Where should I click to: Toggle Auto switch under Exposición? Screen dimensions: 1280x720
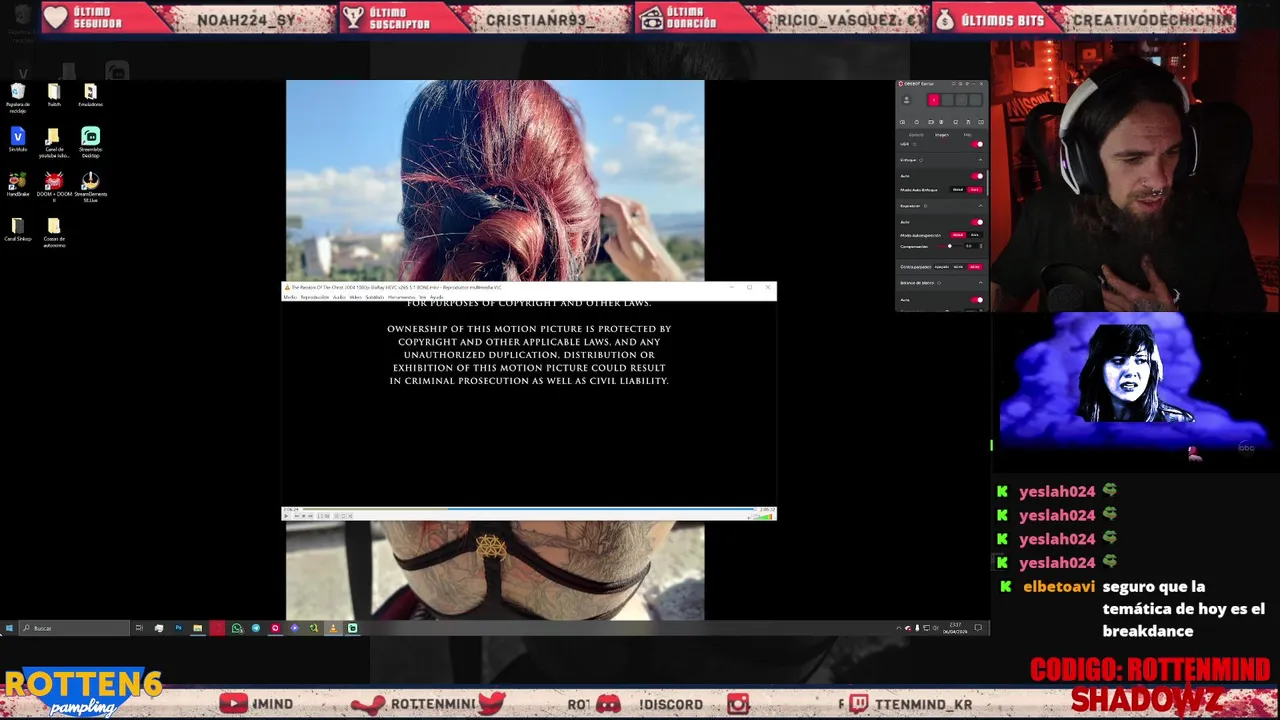pyautogui.click(x=977, y=222)
